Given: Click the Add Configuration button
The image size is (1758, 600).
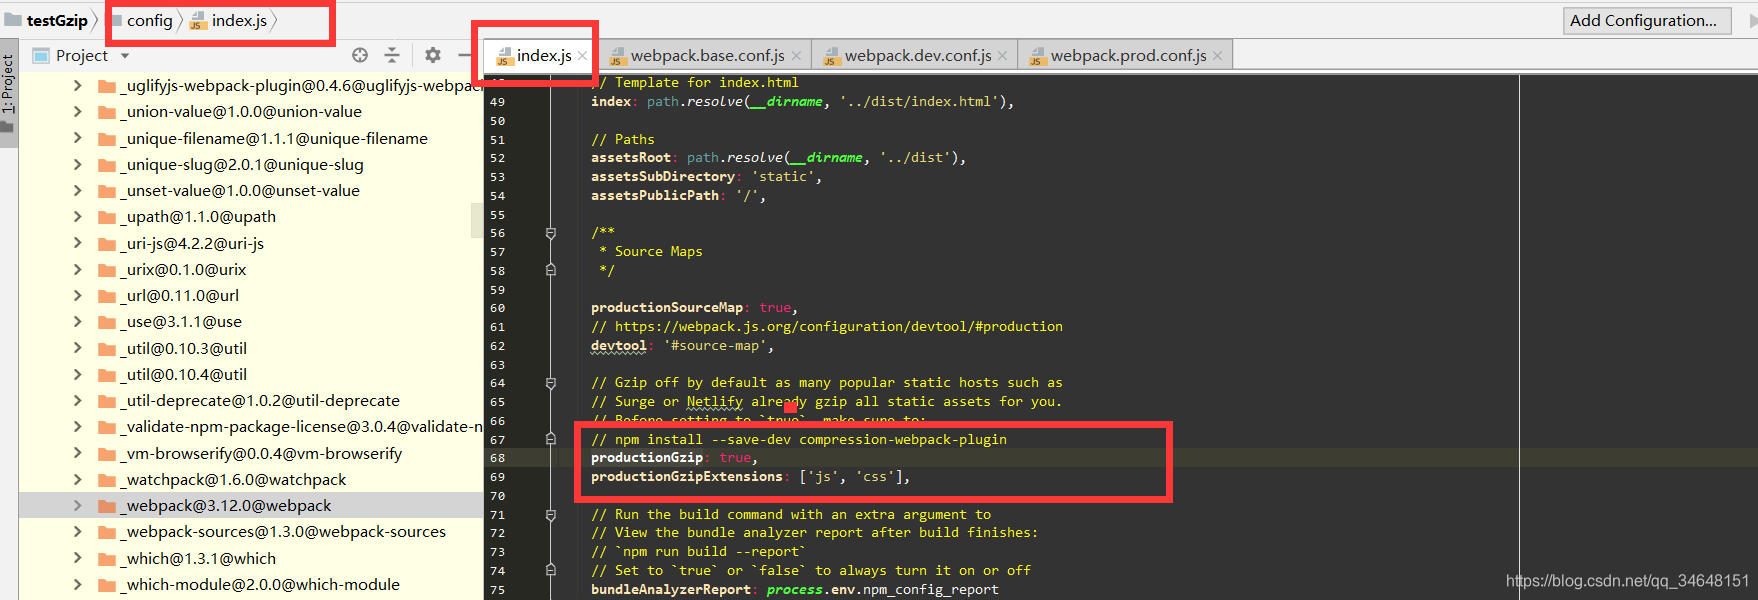Looking at the screenshot, I should pos(1647,21).
